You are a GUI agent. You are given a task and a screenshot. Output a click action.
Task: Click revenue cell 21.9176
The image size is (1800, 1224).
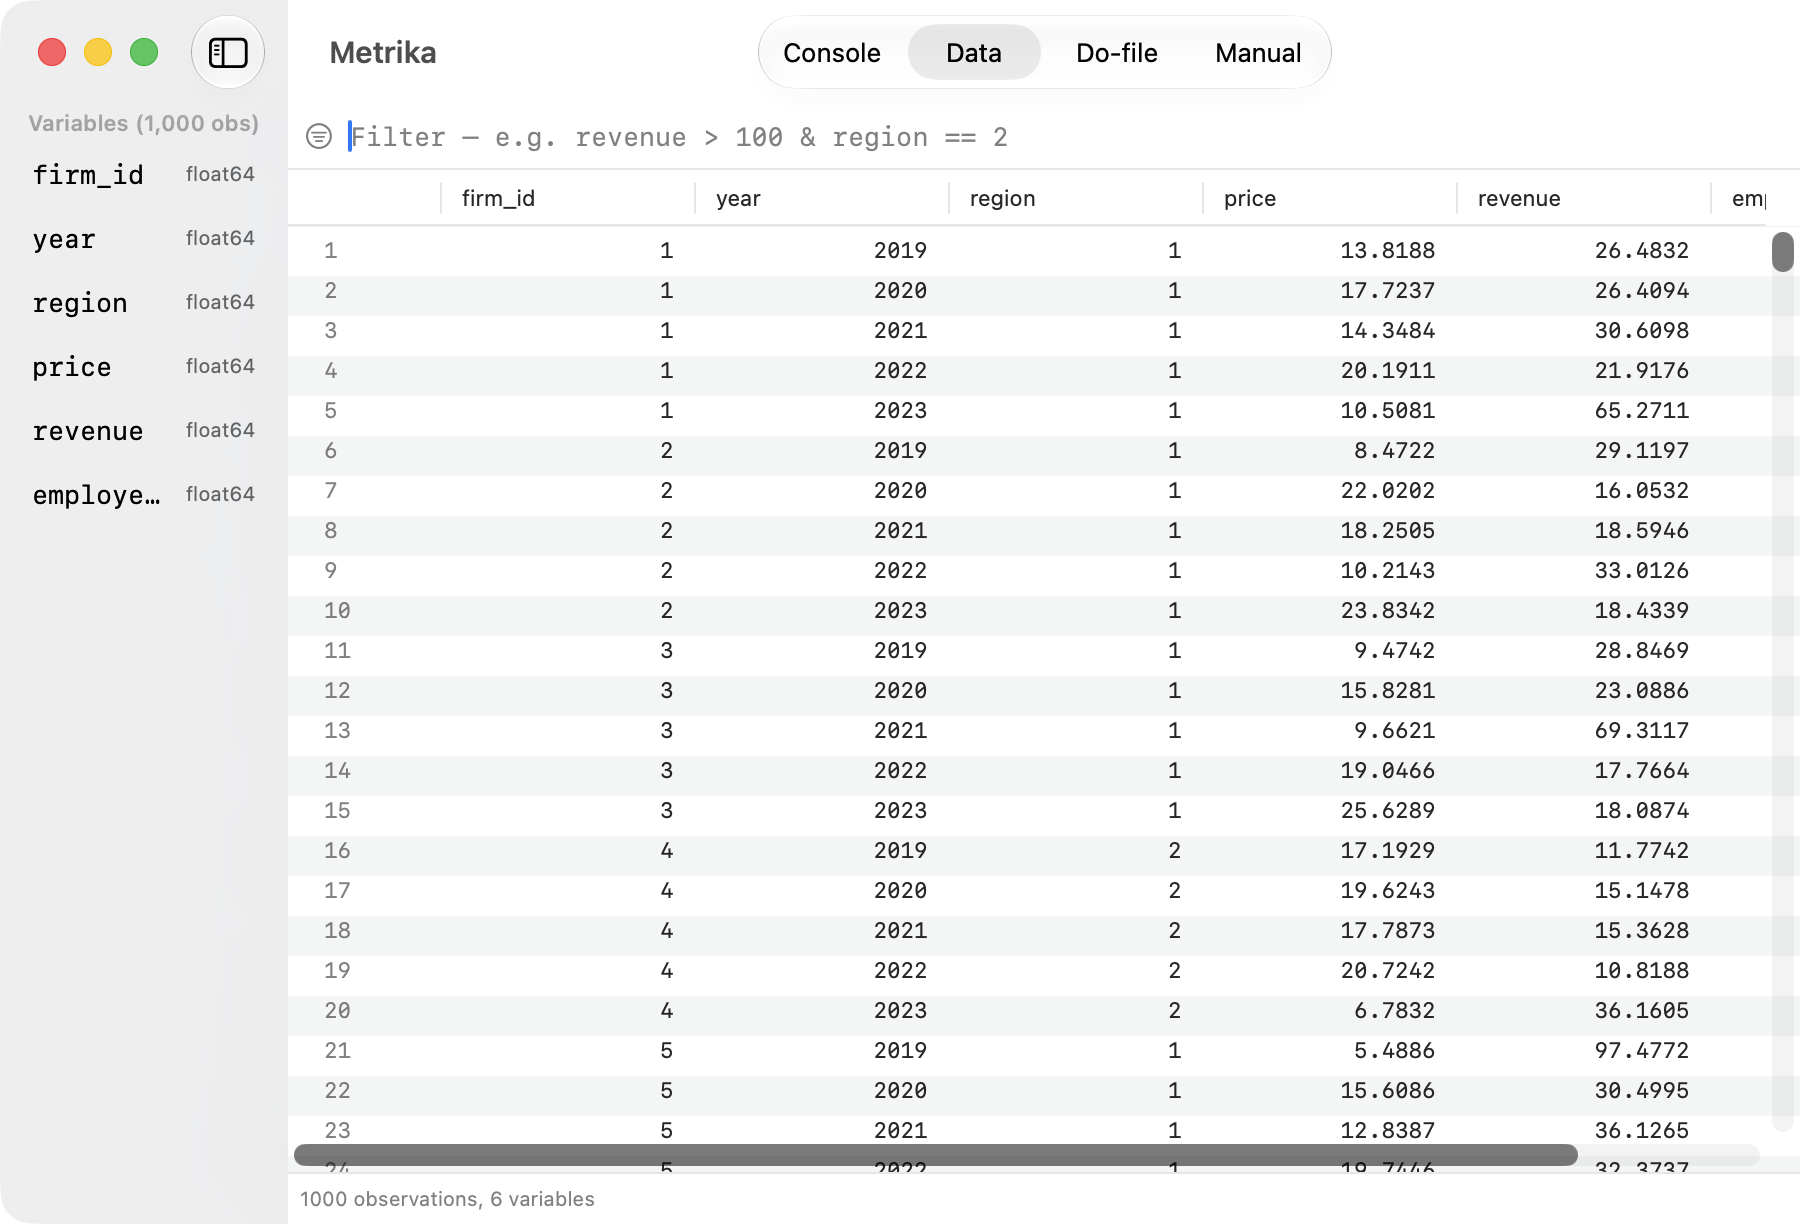(1641, 370)
